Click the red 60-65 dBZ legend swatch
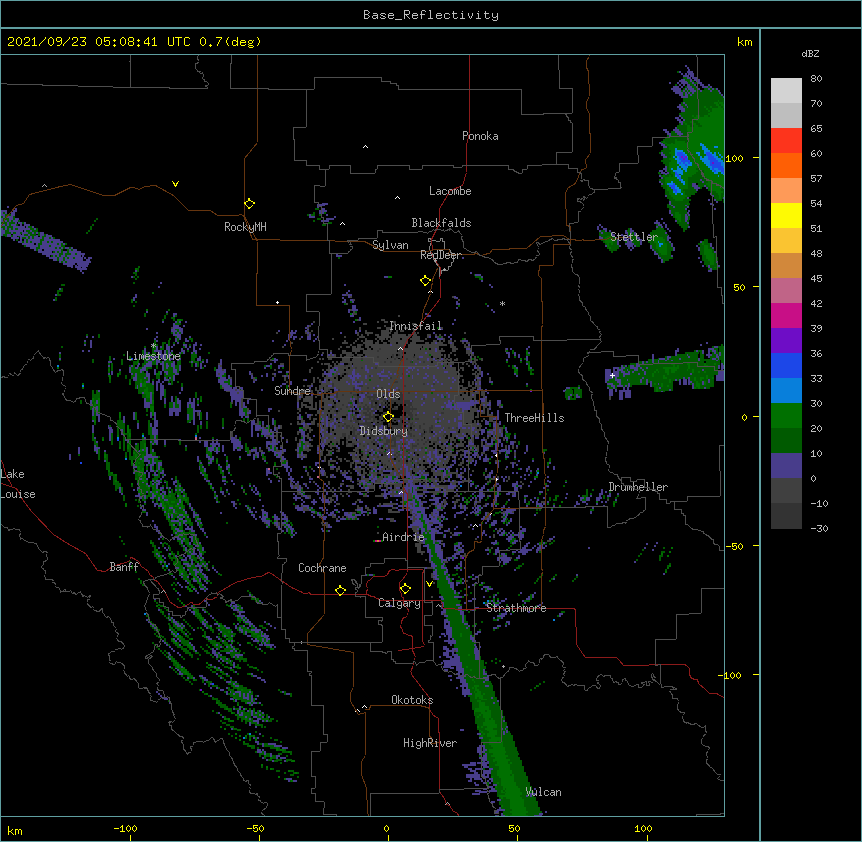 (786, 141)
